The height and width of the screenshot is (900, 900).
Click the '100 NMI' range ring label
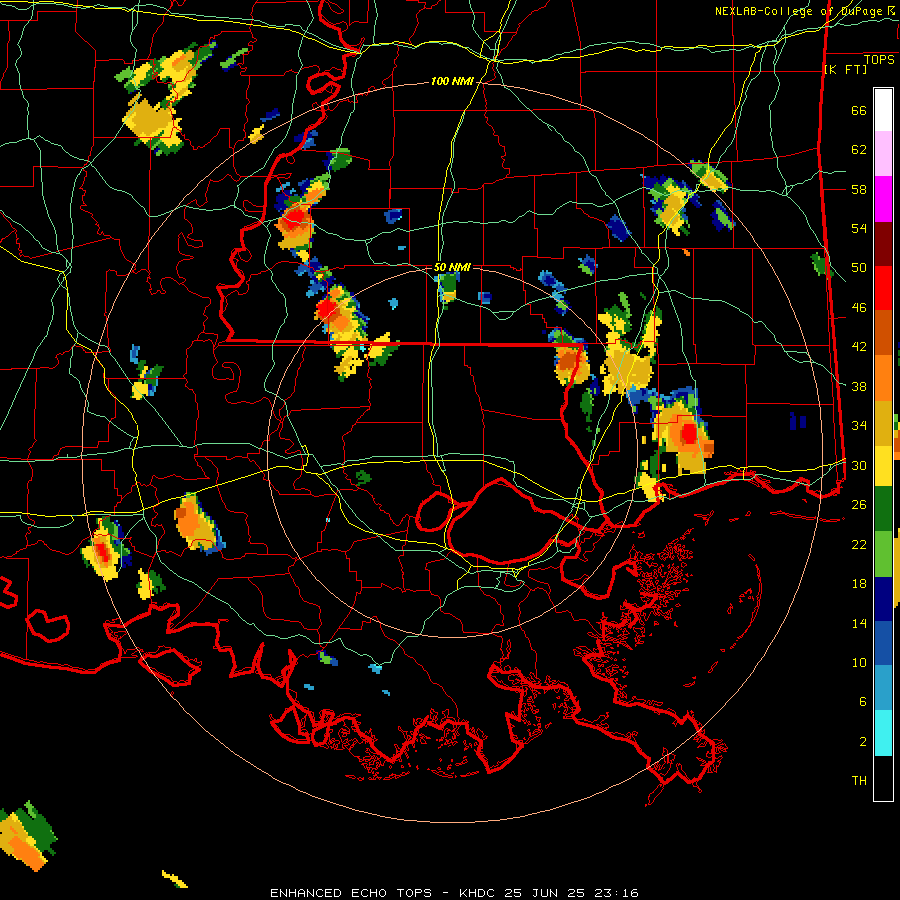click(x=452, y=82)
